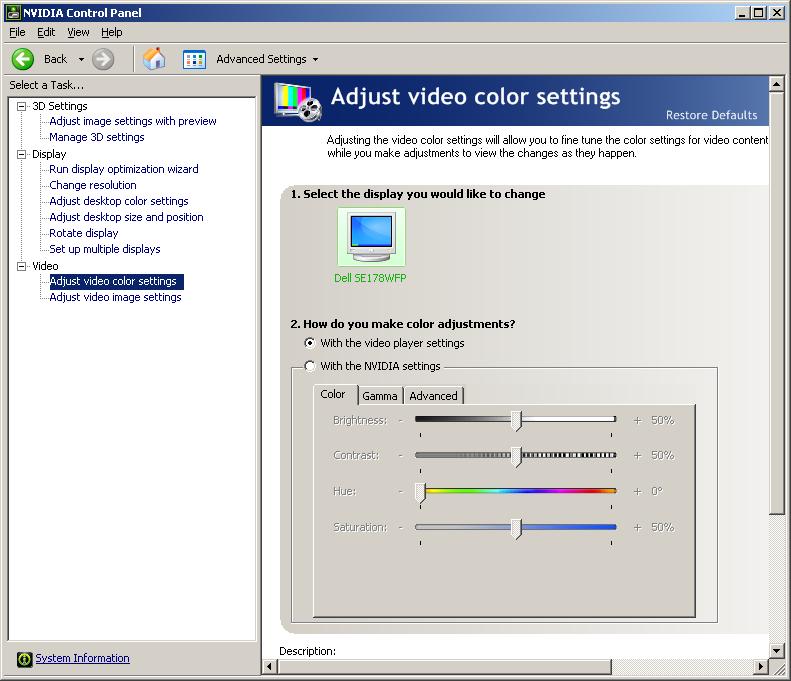Open 'Adjust desktop size and position'
Image resolution: width=791 pixels, height=681 pixels.
[x=126, y=217]
